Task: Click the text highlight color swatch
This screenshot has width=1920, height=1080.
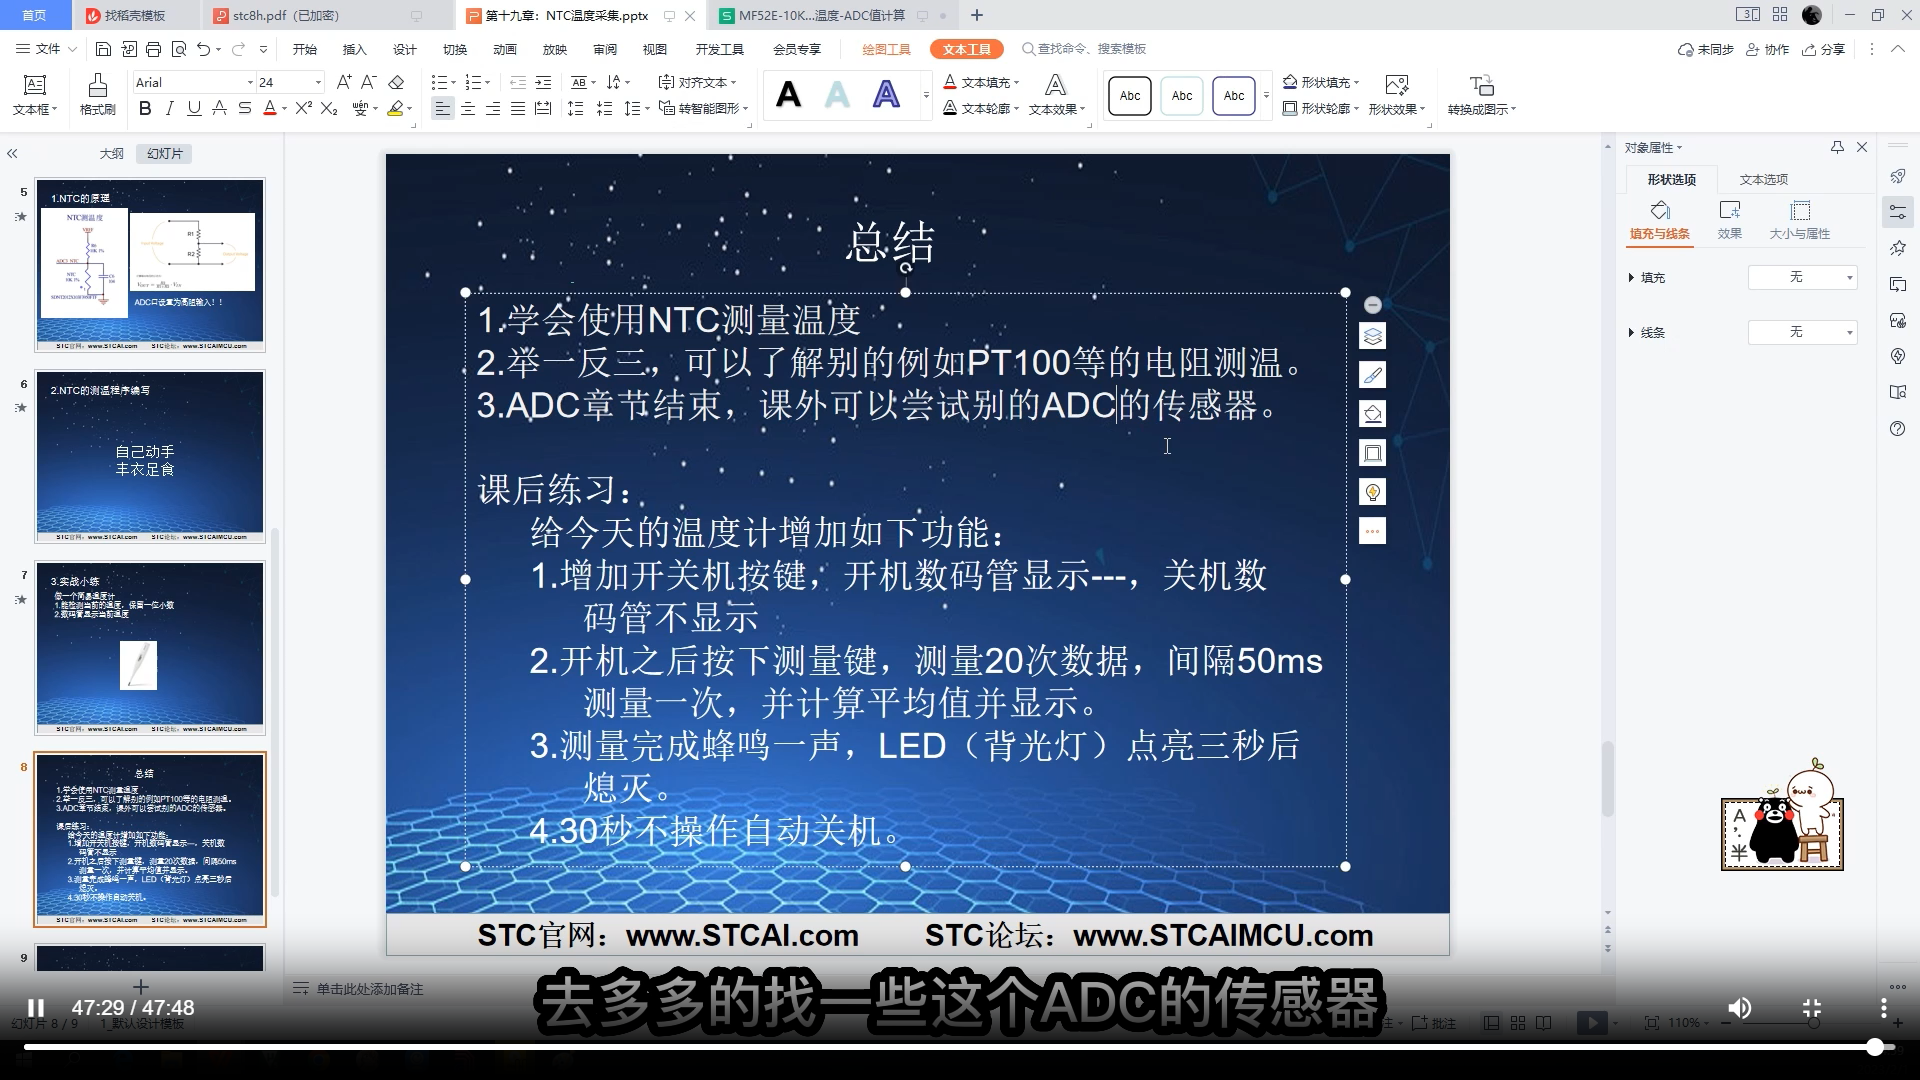Action: pyautogui.click(x=396, y=109)
